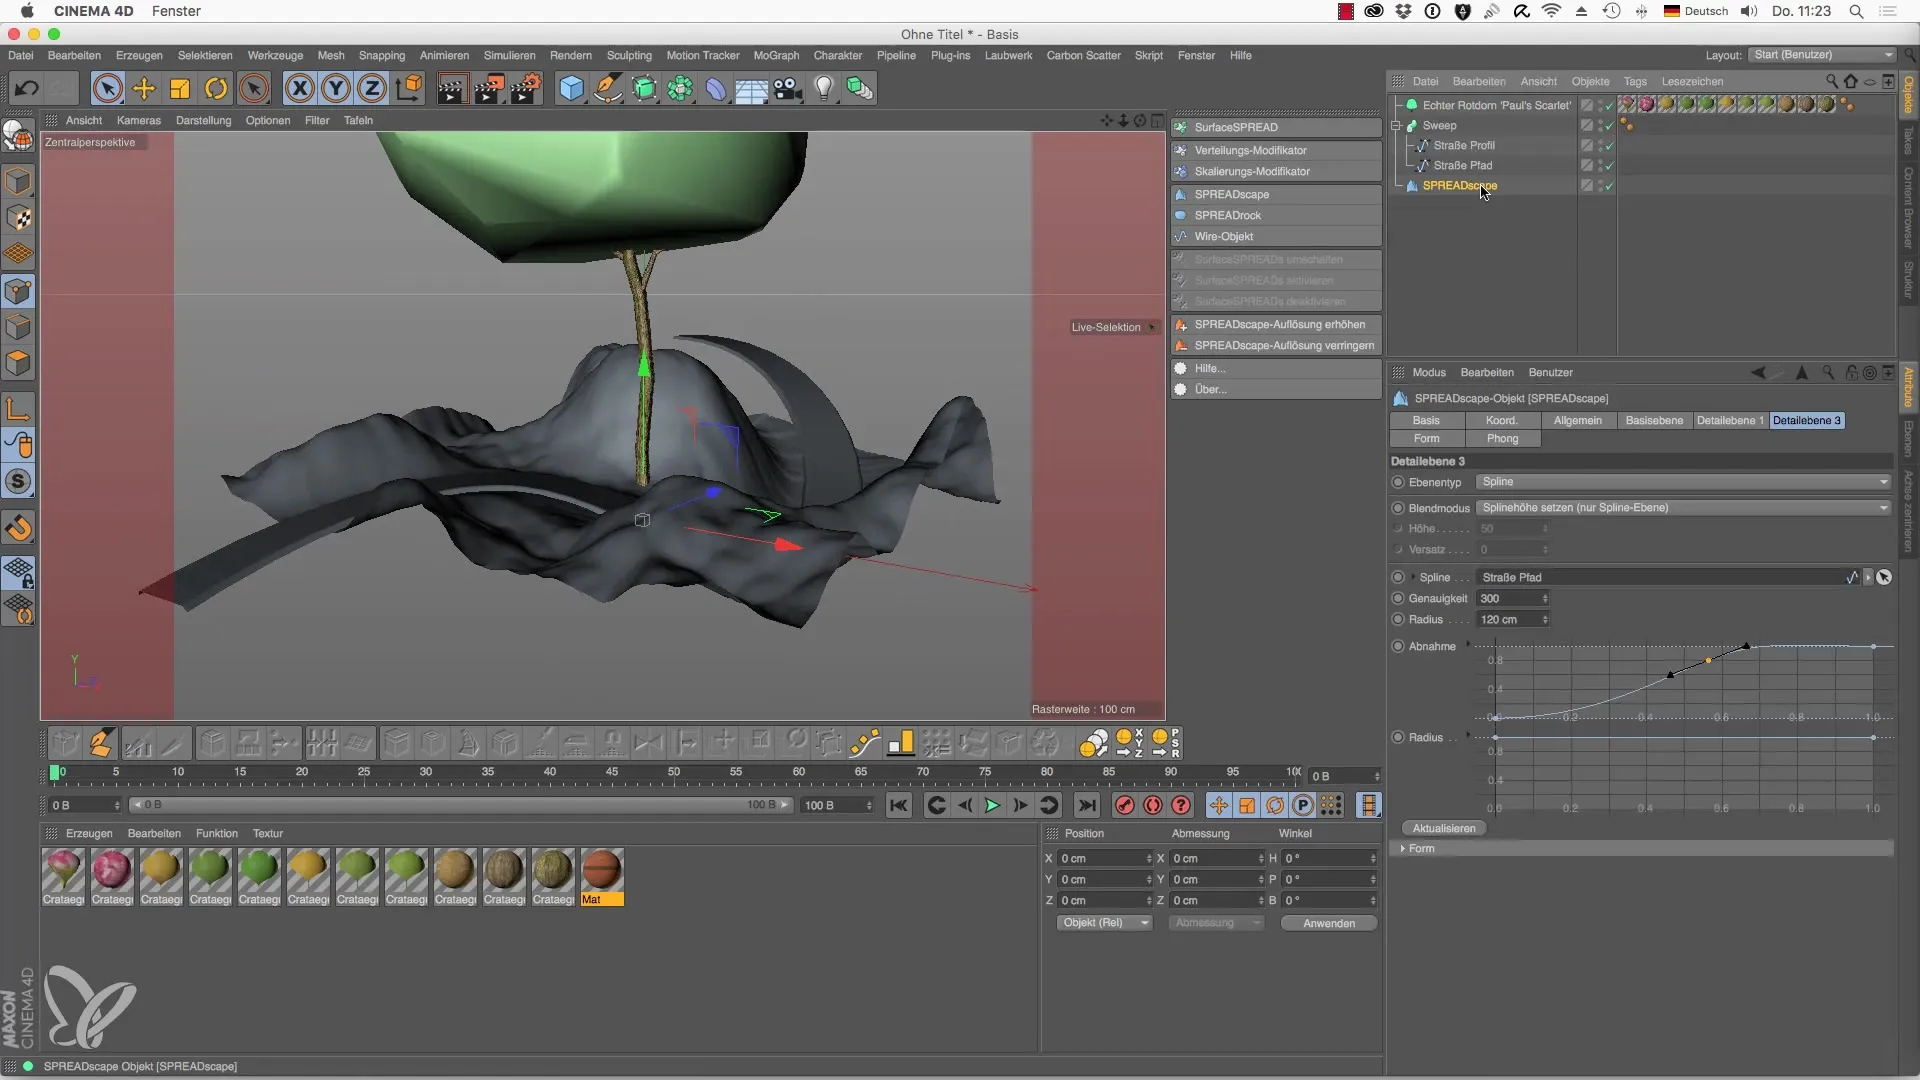Toggle the Z axis lock
The height and width of the screenshot is (1080, 1920).
pyautogui.click(x=372, y=88)
